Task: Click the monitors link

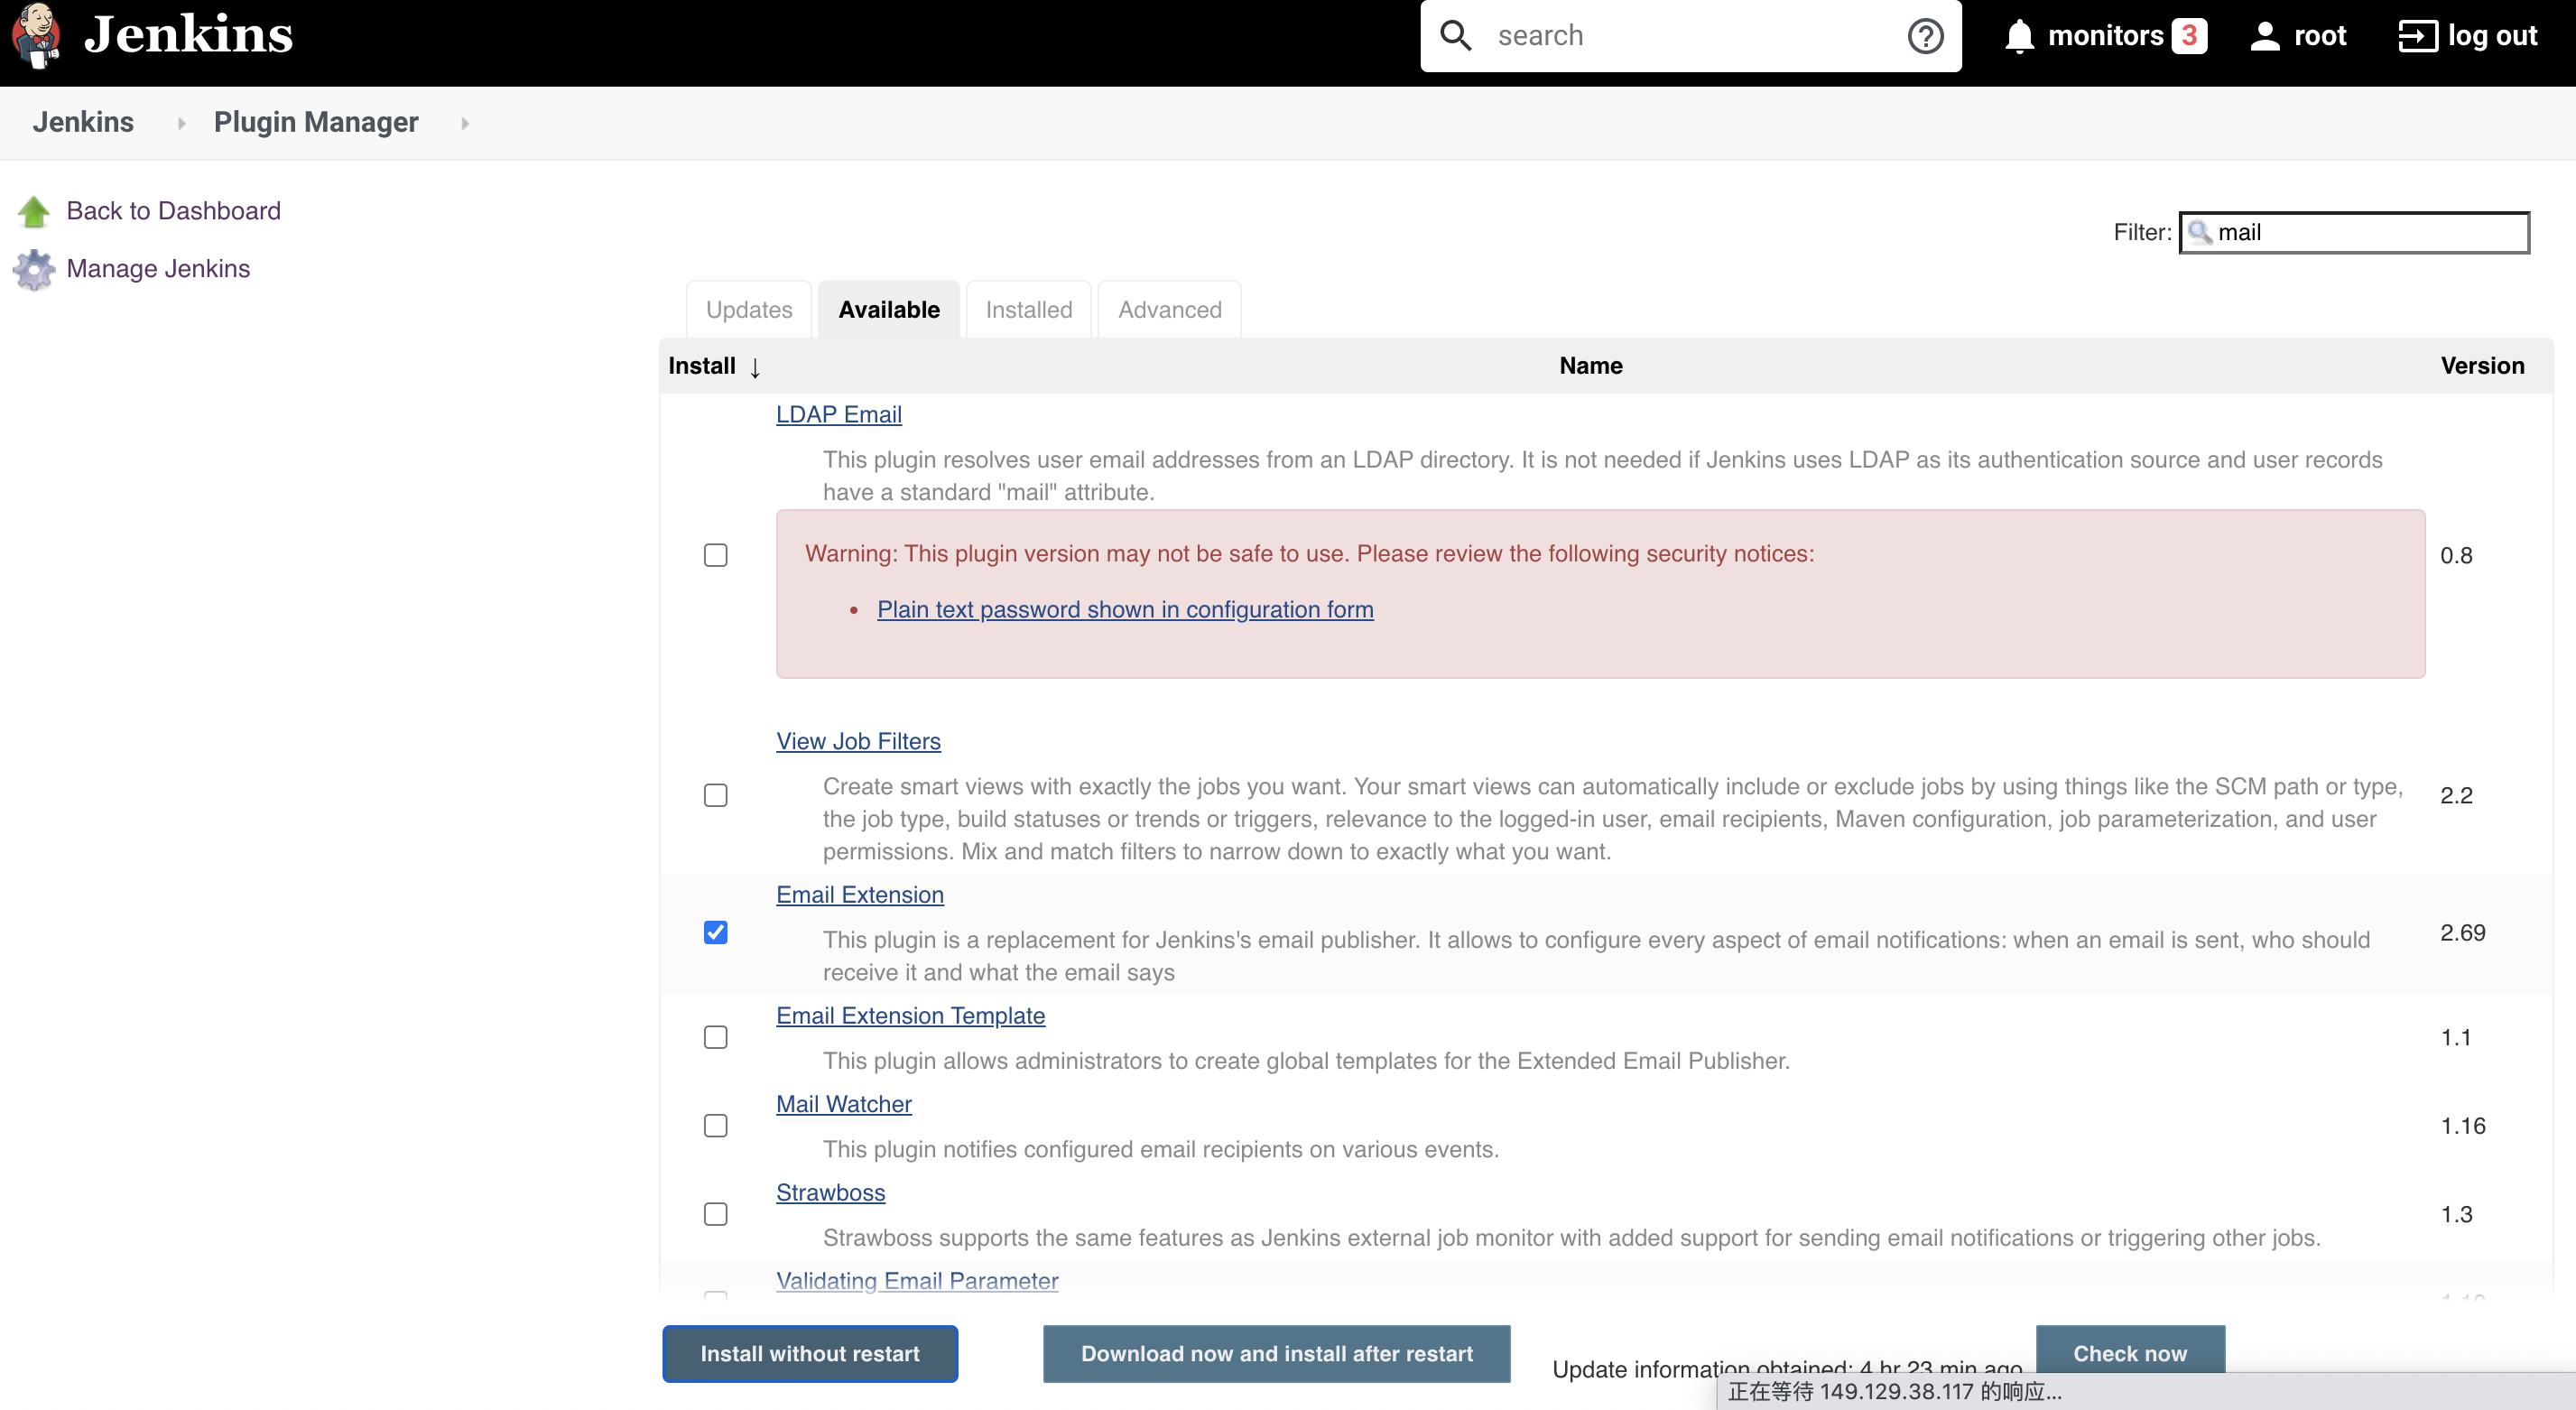Action: click(2105, 36)
